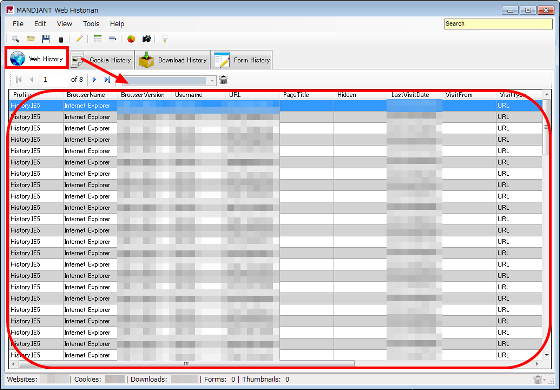
Task: Click the blue arrow toolbar icon
Action: click(112, 39)
